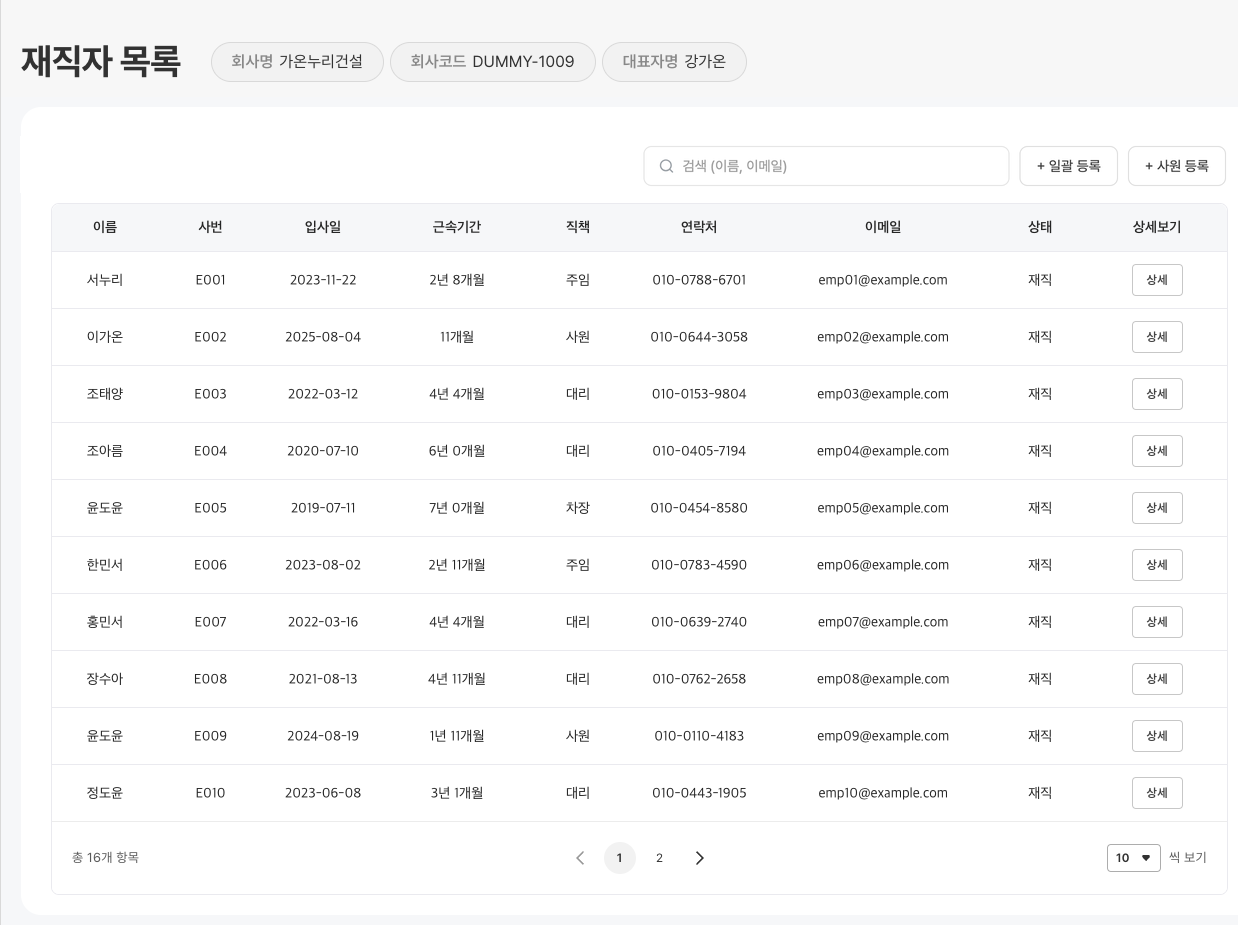Select page 1 in pagination
This screenshot has width=1238, height=925.
point(620,858)
